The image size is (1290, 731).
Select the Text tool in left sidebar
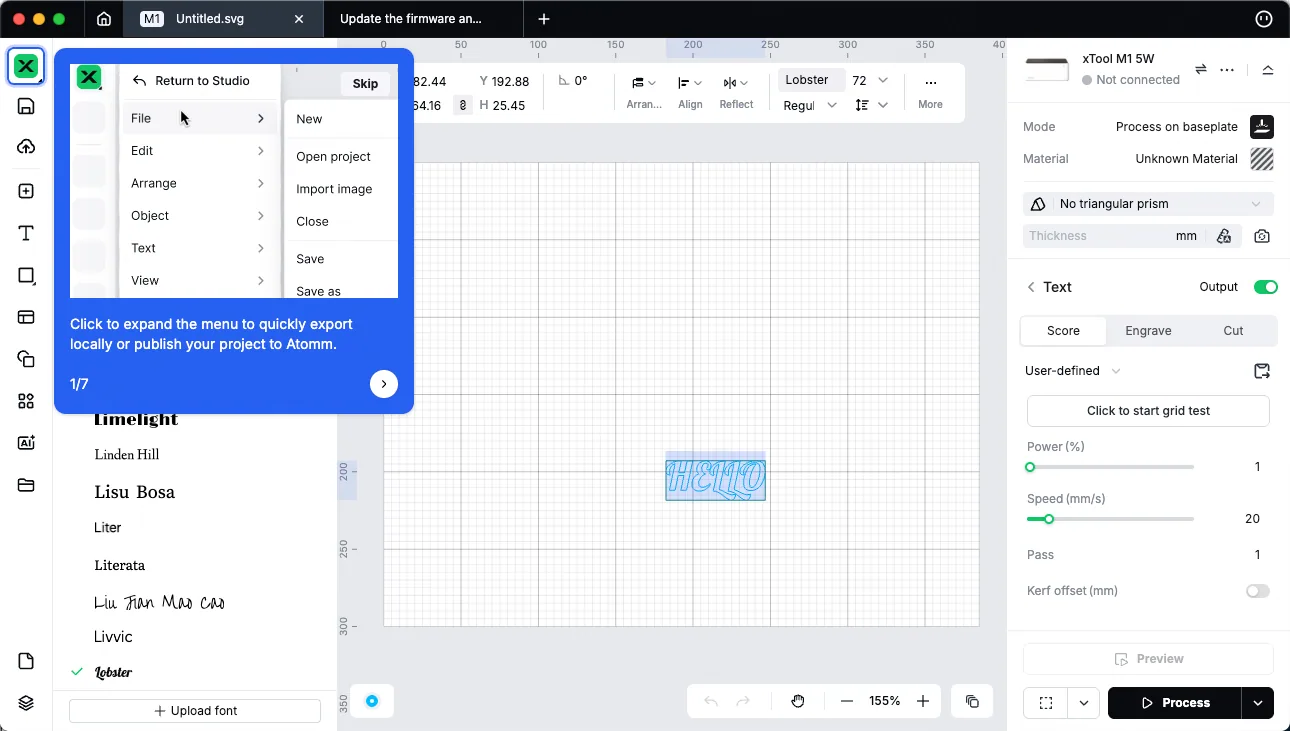coord(26,233)
